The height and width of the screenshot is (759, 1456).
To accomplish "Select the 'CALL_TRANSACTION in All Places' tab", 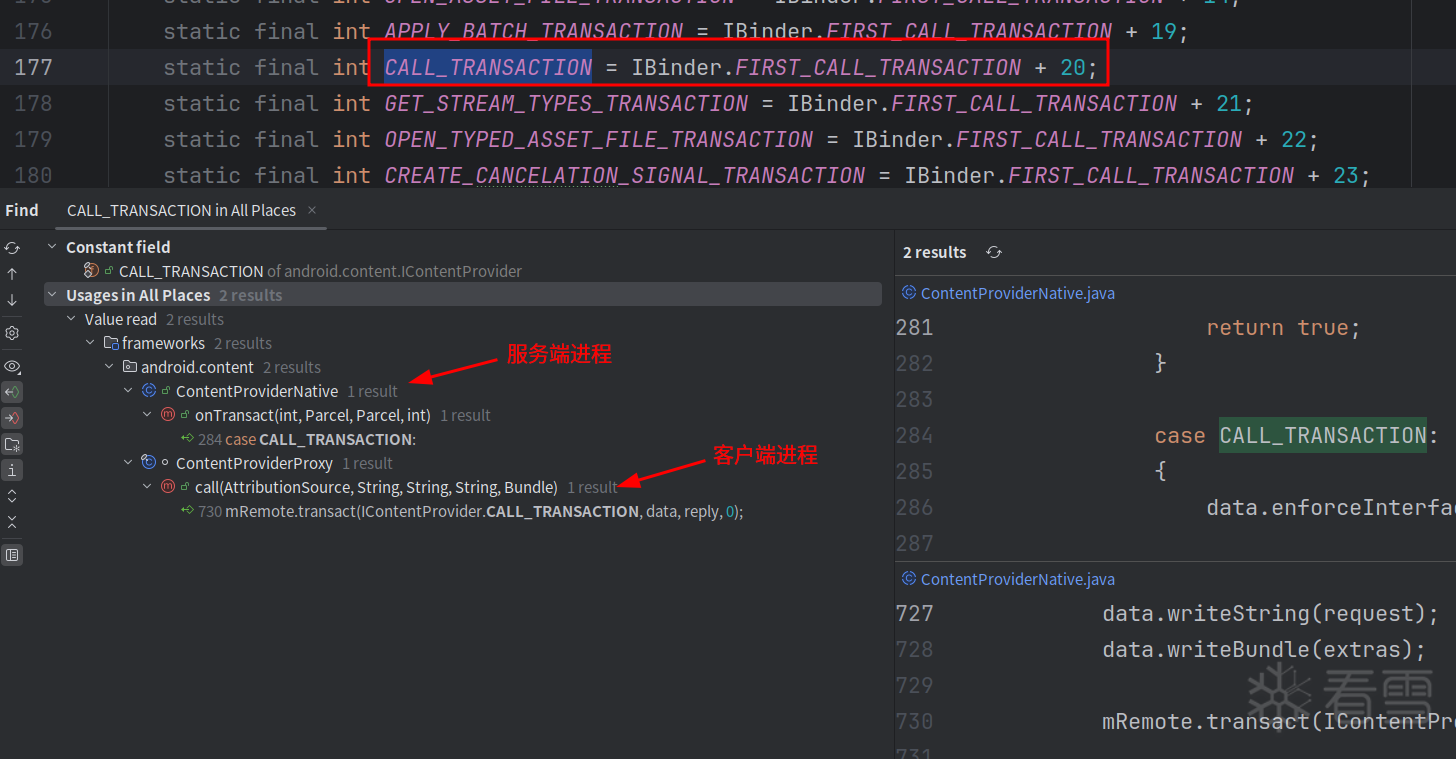I will click(x=181, y=210).
